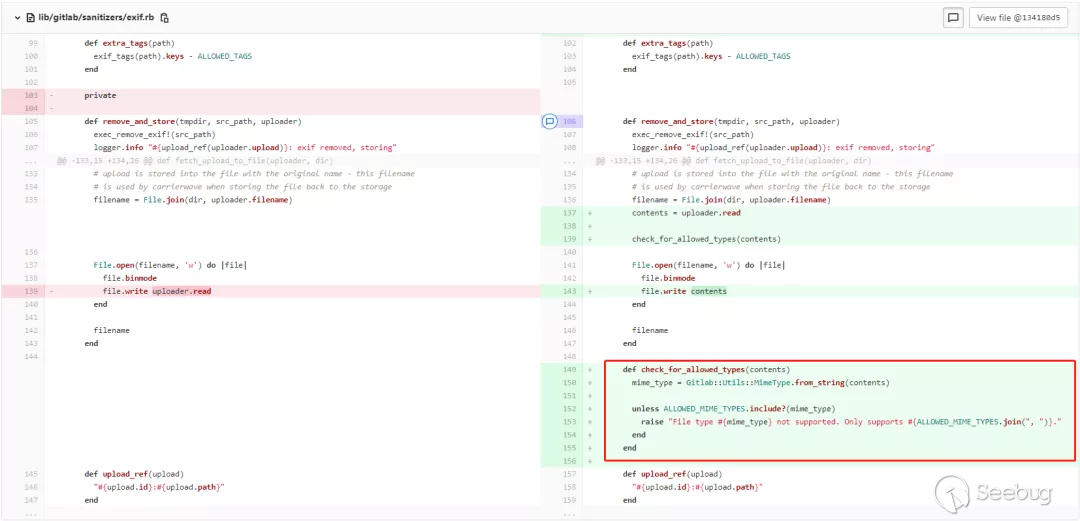Click the removed 'private' line
Screen dimensions: 1080x521
click(x=100, y=95)
